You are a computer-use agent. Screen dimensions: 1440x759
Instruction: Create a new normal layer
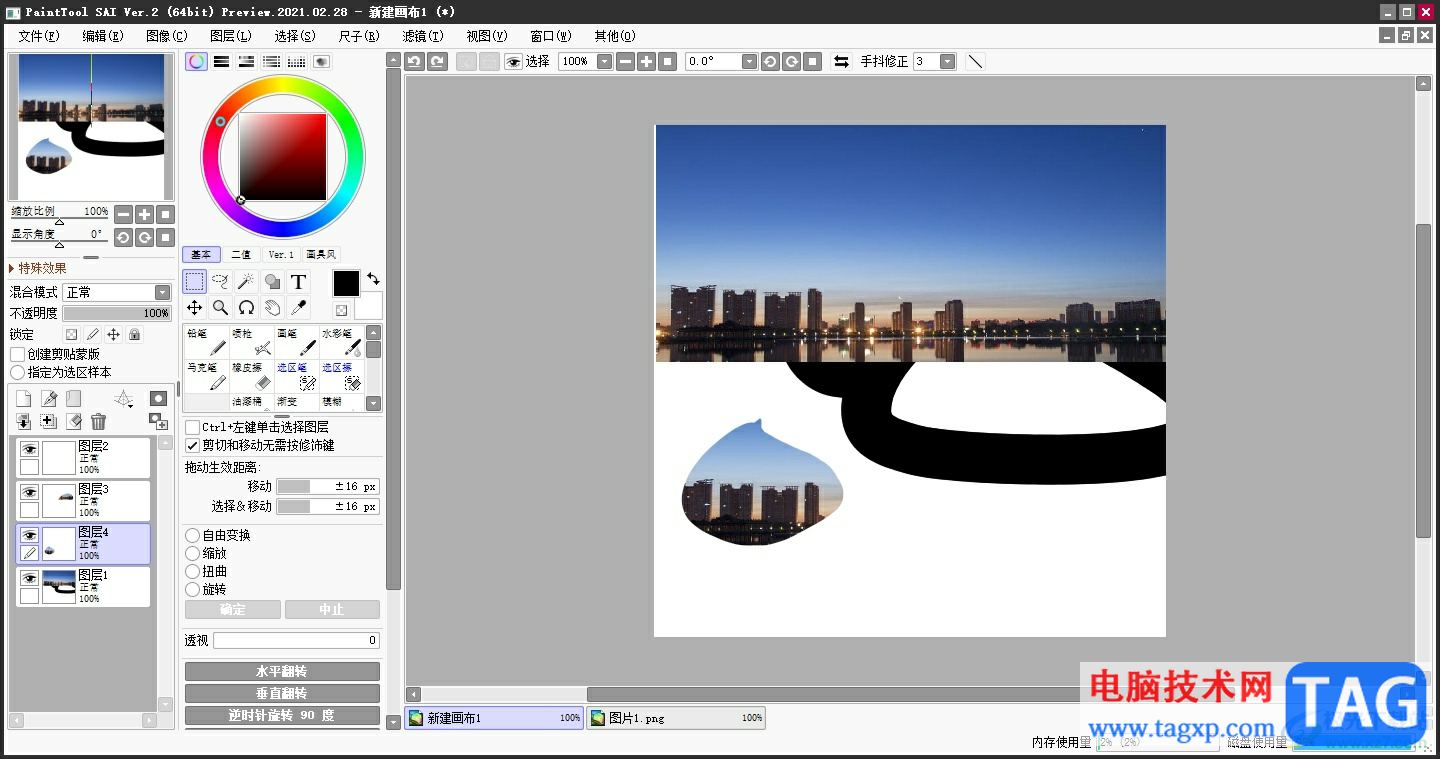click(x=24, y=399)
